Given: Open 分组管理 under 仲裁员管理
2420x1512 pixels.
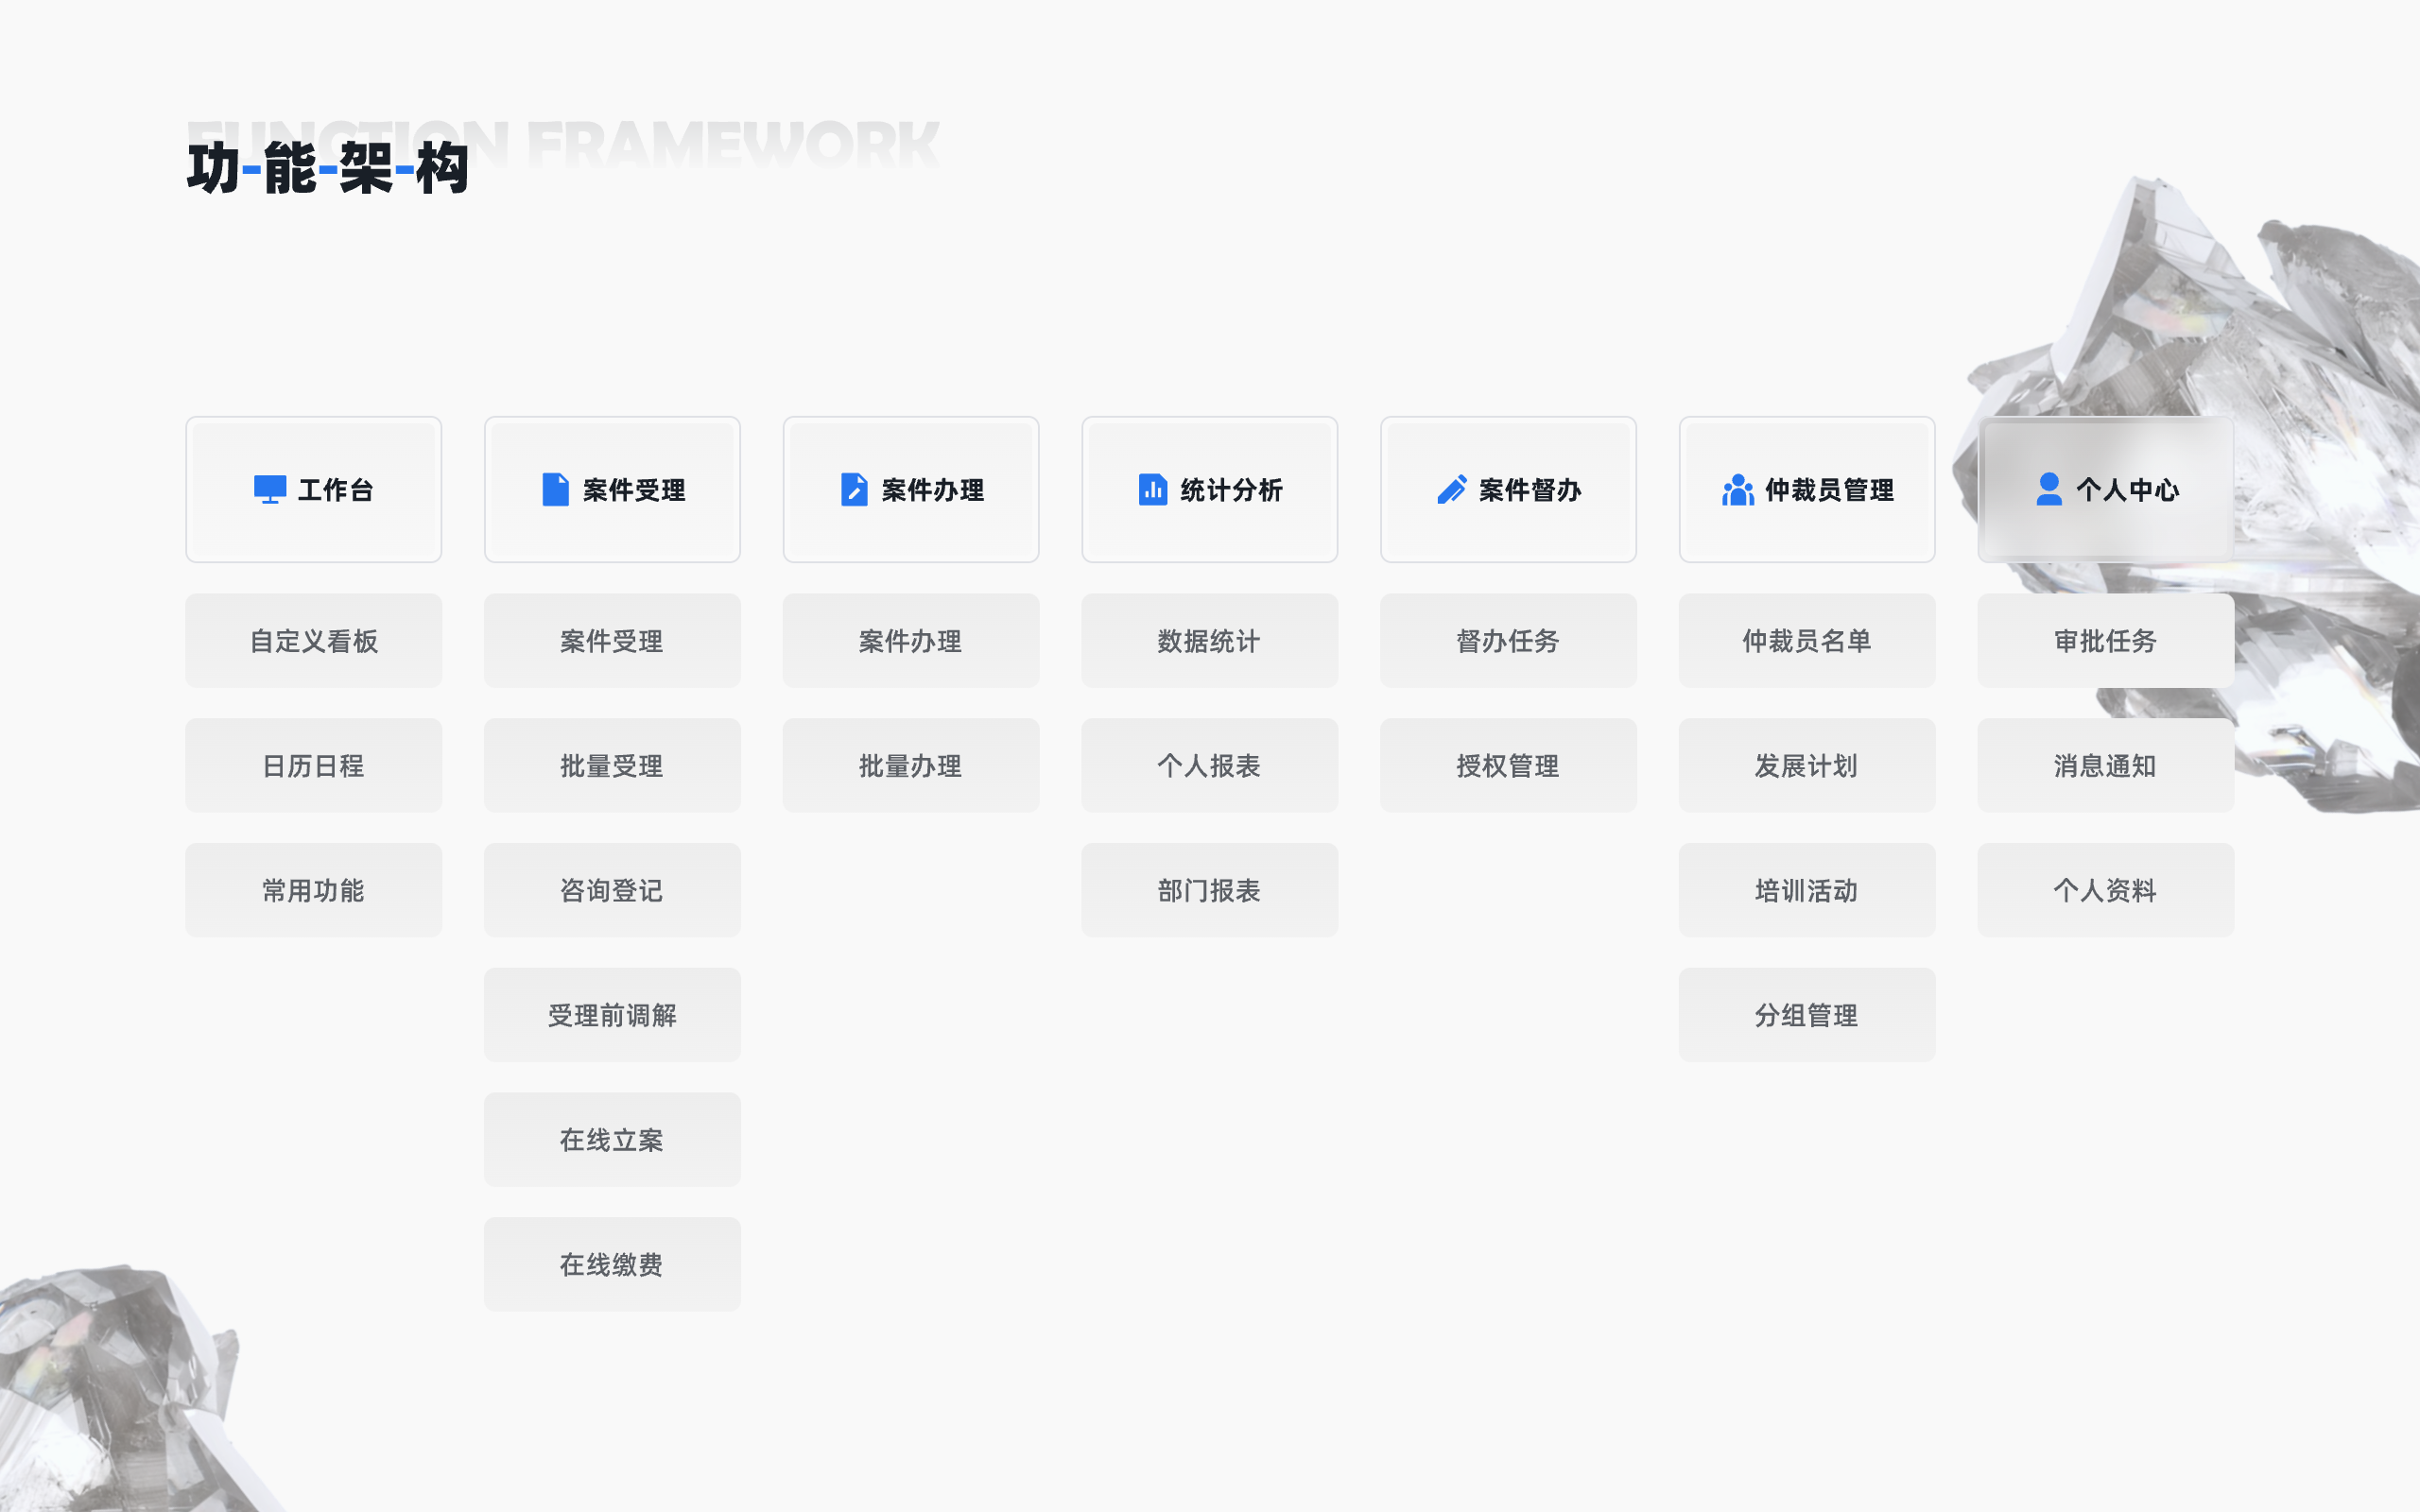Looking at the screenshot, I should (1806, 1015).
